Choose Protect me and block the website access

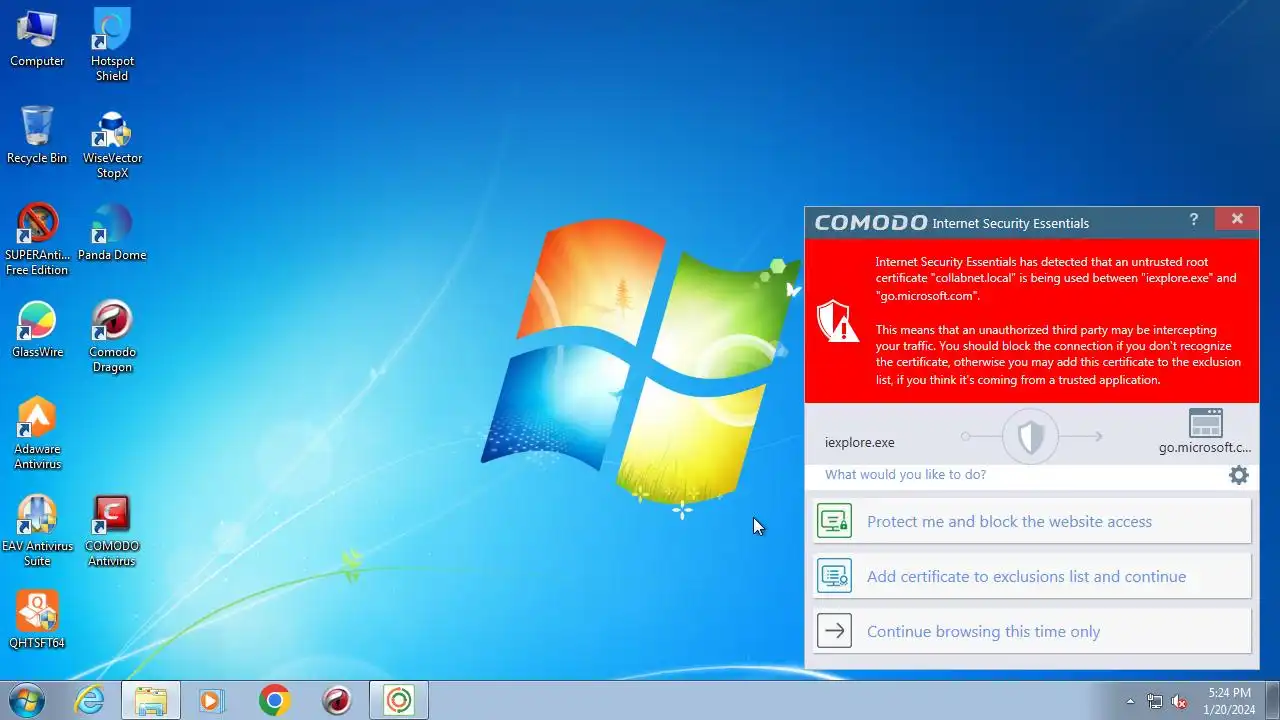[1033, 521]
